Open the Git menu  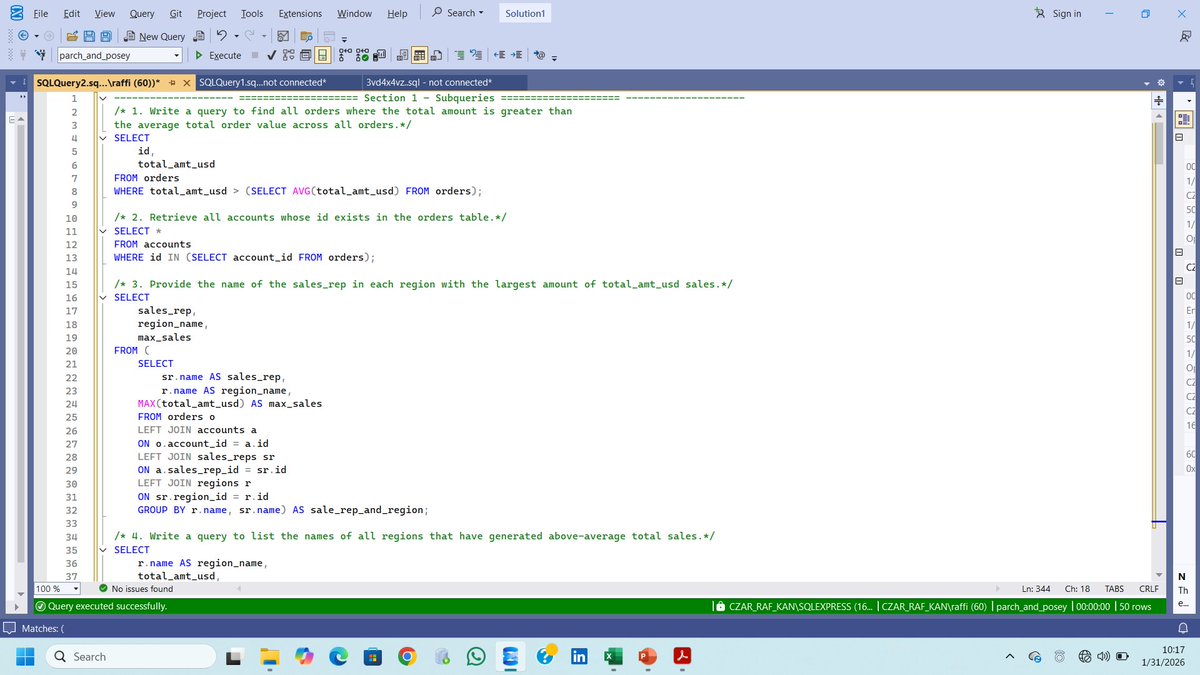click(175, 13)
